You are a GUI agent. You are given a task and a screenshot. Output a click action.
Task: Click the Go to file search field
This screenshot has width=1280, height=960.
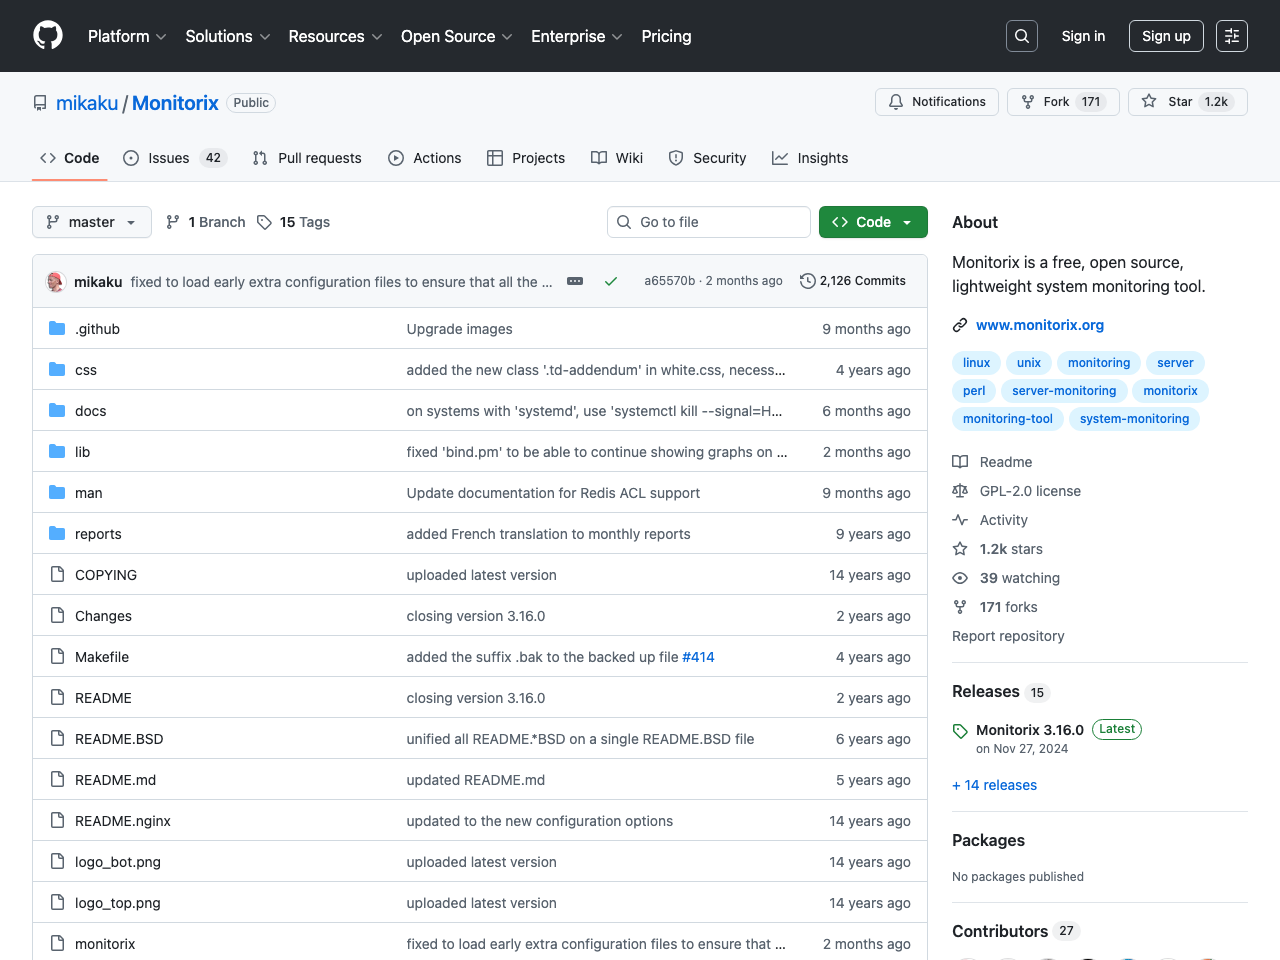click(x=708, y=222)
